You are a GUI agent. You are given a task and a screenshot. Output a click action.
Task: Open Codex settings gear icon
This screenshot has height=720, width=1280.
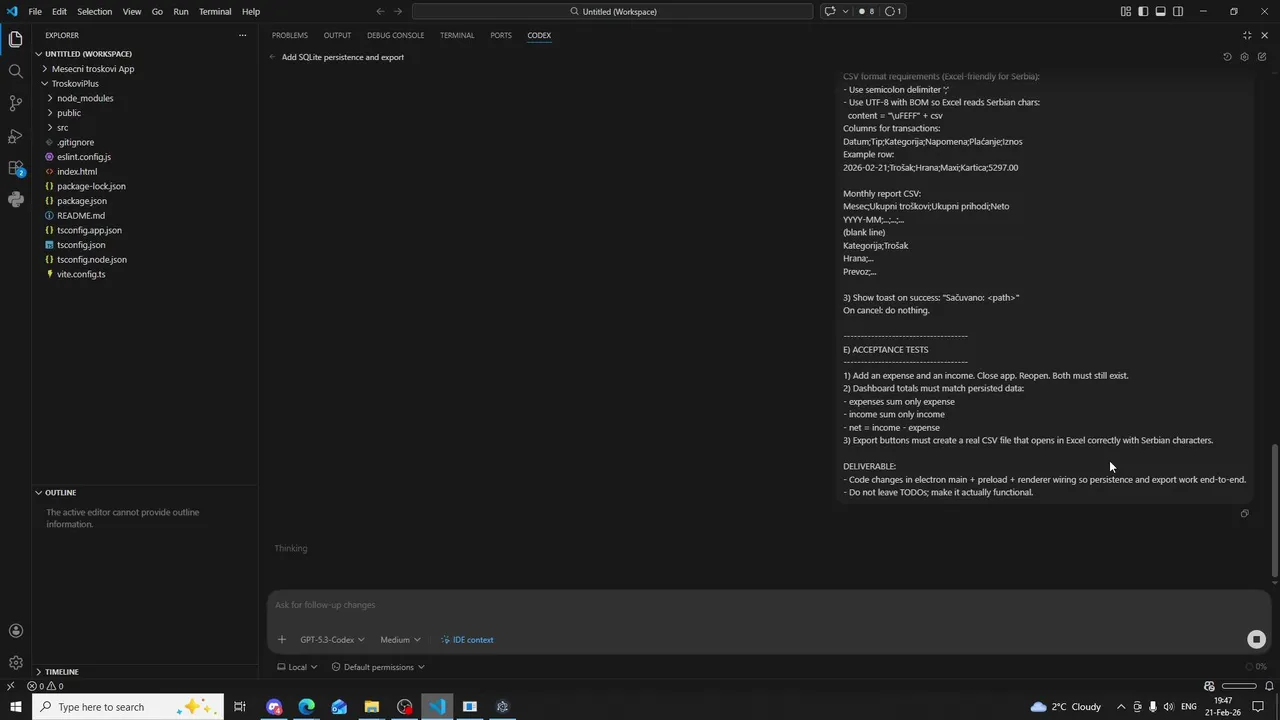1244,57
